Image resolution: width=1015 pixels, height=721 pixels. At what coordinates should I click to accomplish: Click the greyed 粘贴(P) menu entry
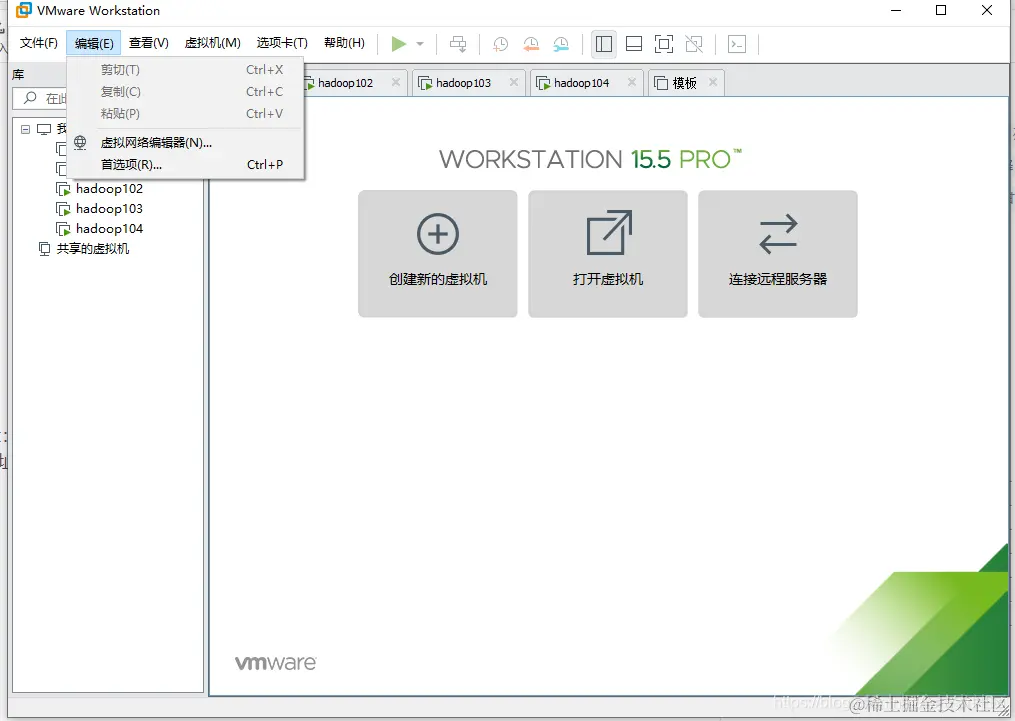[x=185, y=114]
